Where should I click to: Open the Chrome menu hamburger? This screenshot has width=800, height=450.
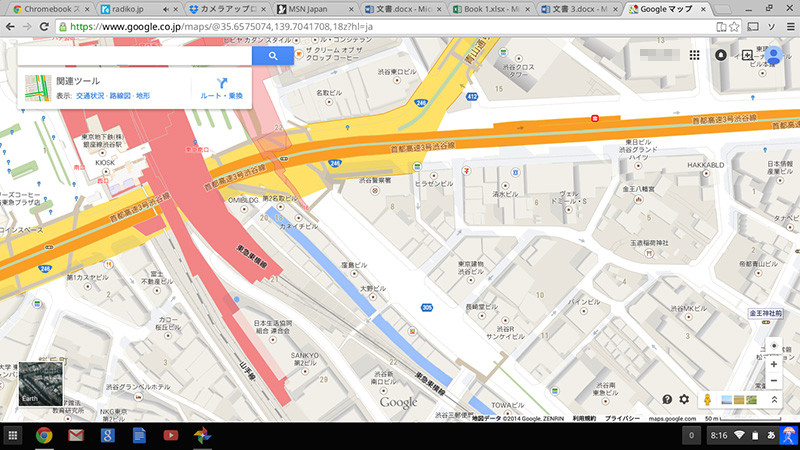pyautogui.click(x=790, y=27)
